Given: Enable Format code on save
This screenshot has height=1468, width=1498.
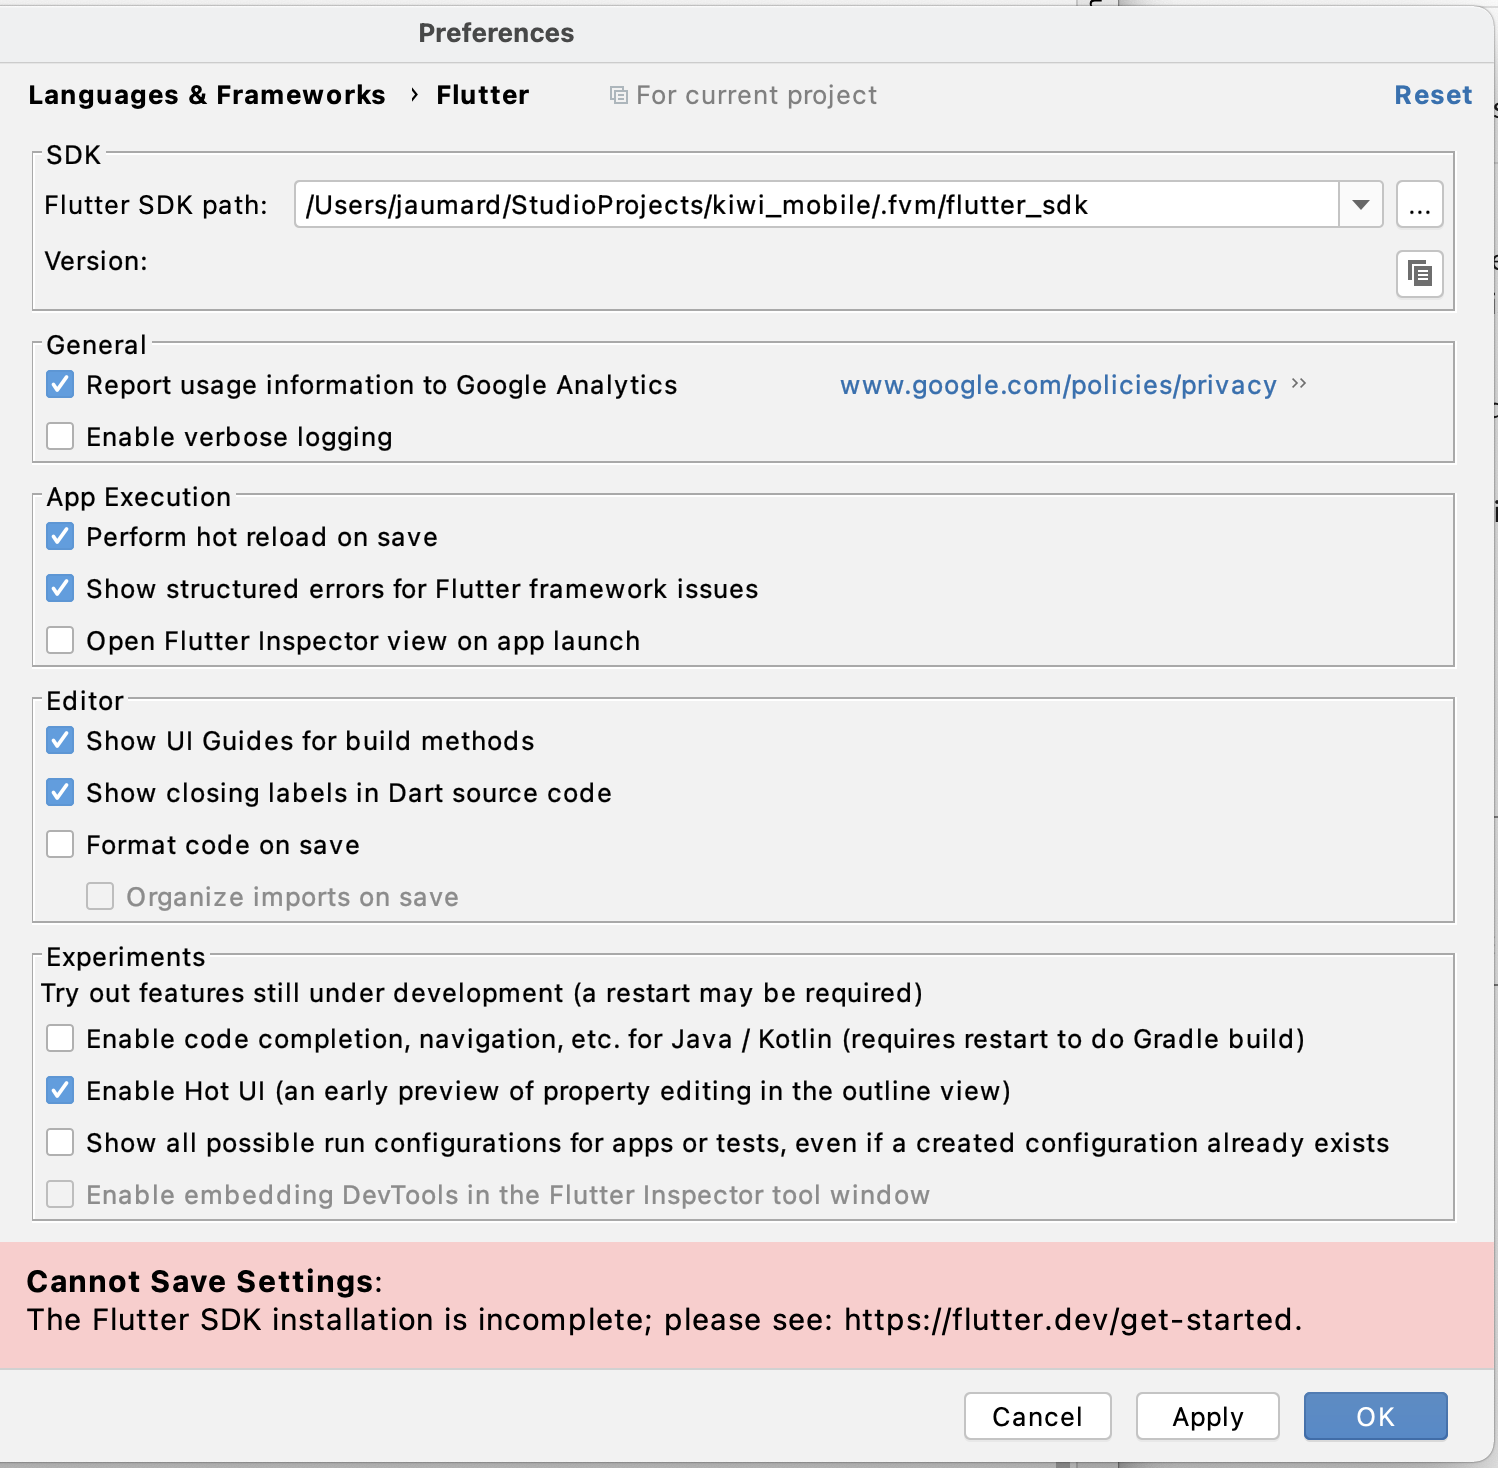Looking at the screenshot, I should (59, 844).
